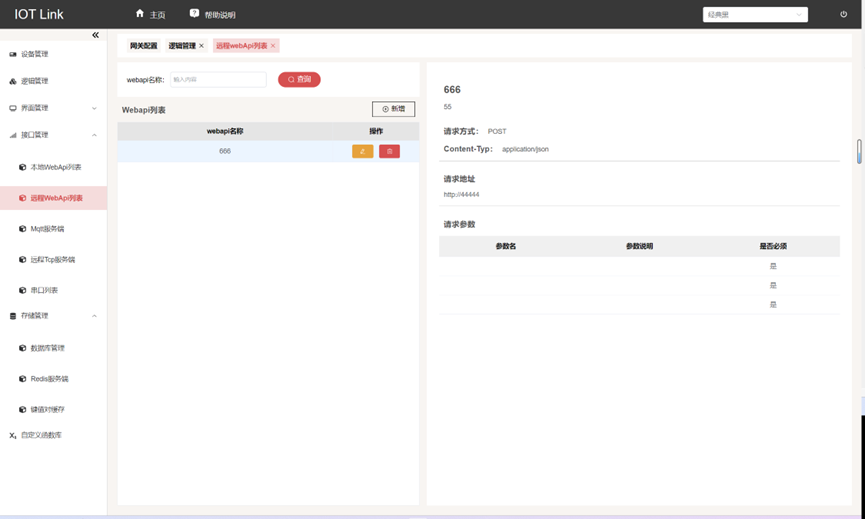Delete the 666 webapi entry
Viewport: 865px width, 519px height.
389,151
